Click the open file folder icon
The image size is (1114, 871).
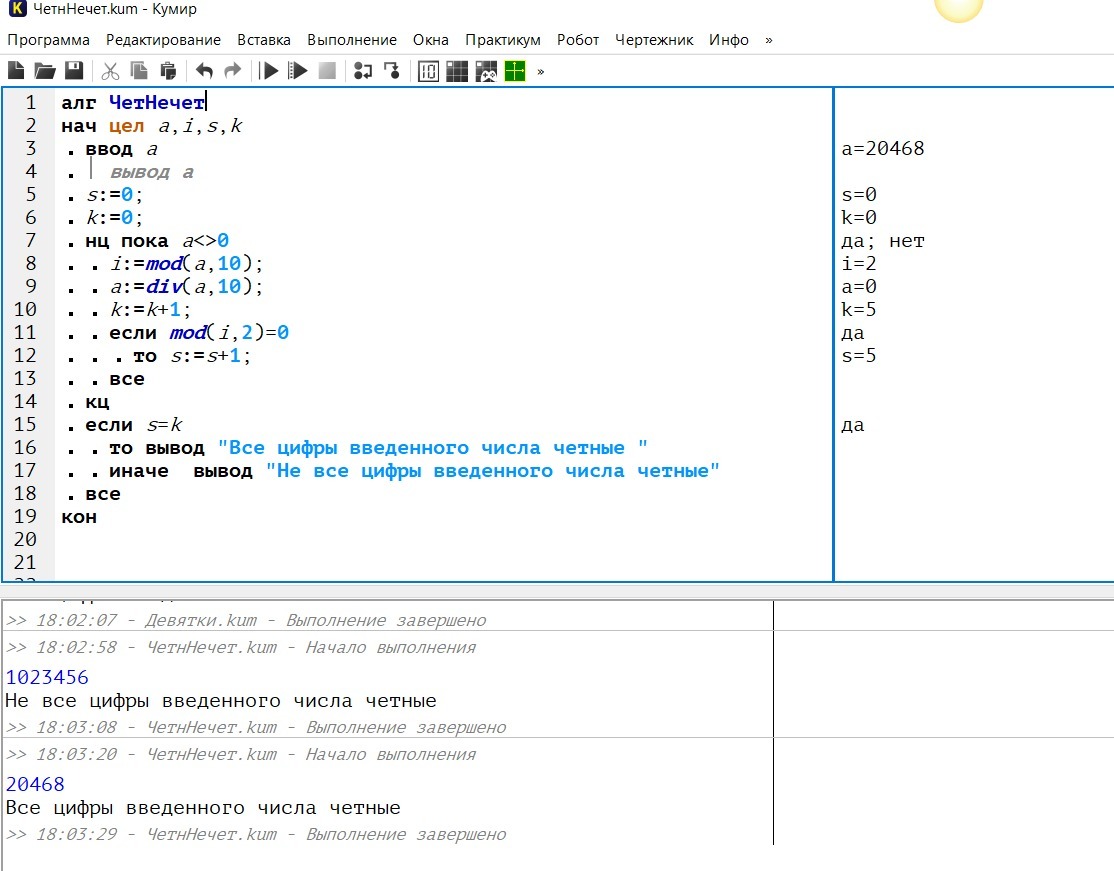[x=45, y=71]
